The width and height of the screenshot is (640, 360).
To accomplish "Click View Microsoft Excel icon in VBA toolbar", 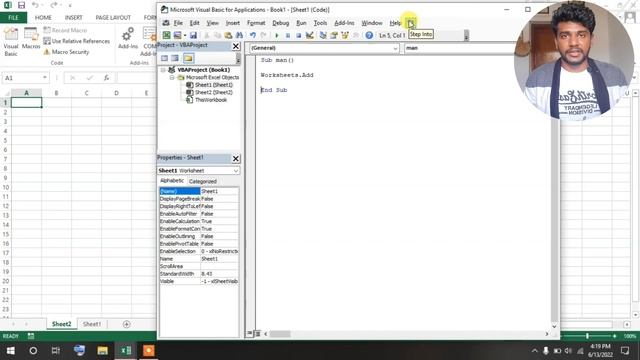I will [x=166, y=36].
